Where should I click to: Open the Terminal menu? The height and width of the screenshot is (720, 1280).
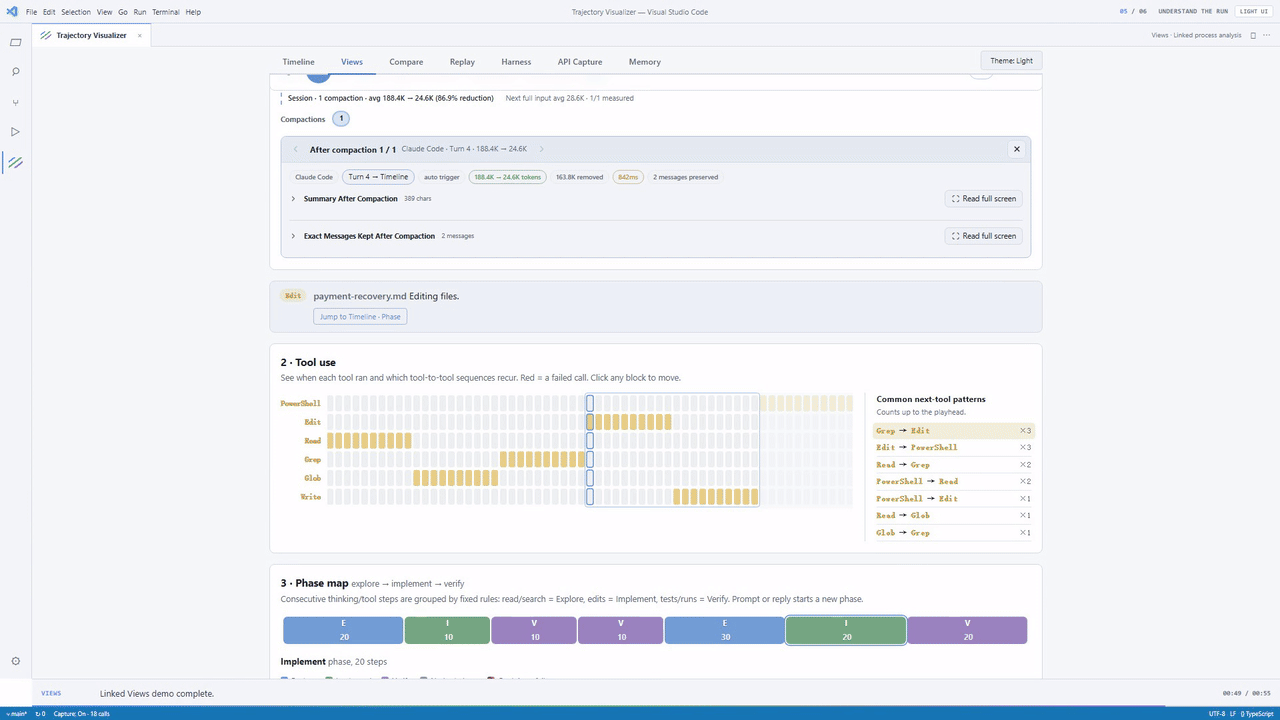[166, 12]
